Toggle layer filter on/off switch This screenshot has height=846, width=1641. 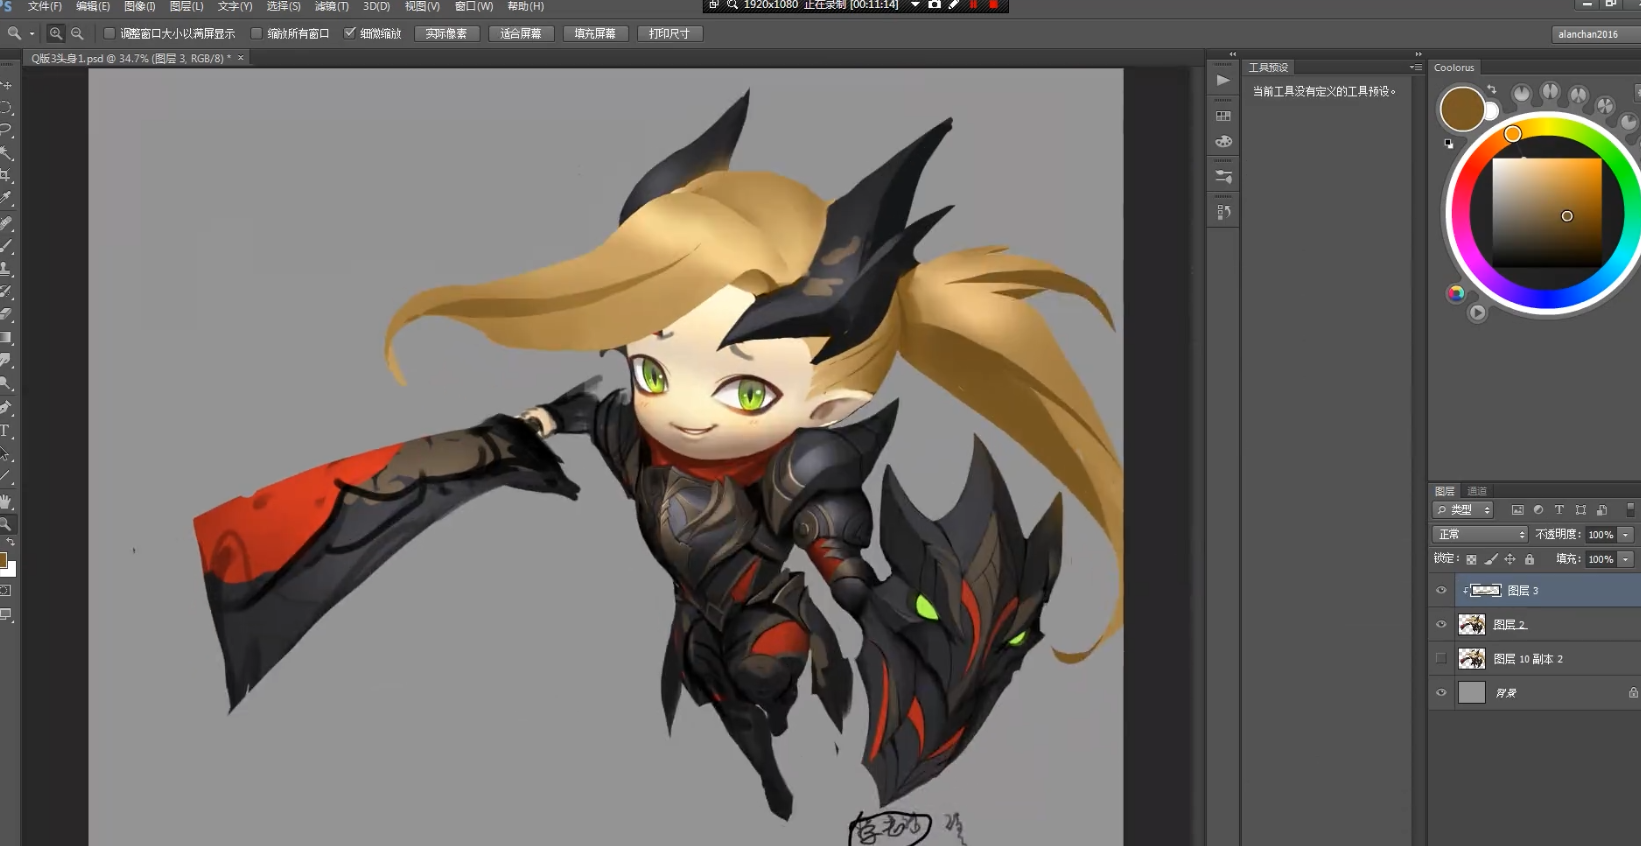coord(1630,510)
